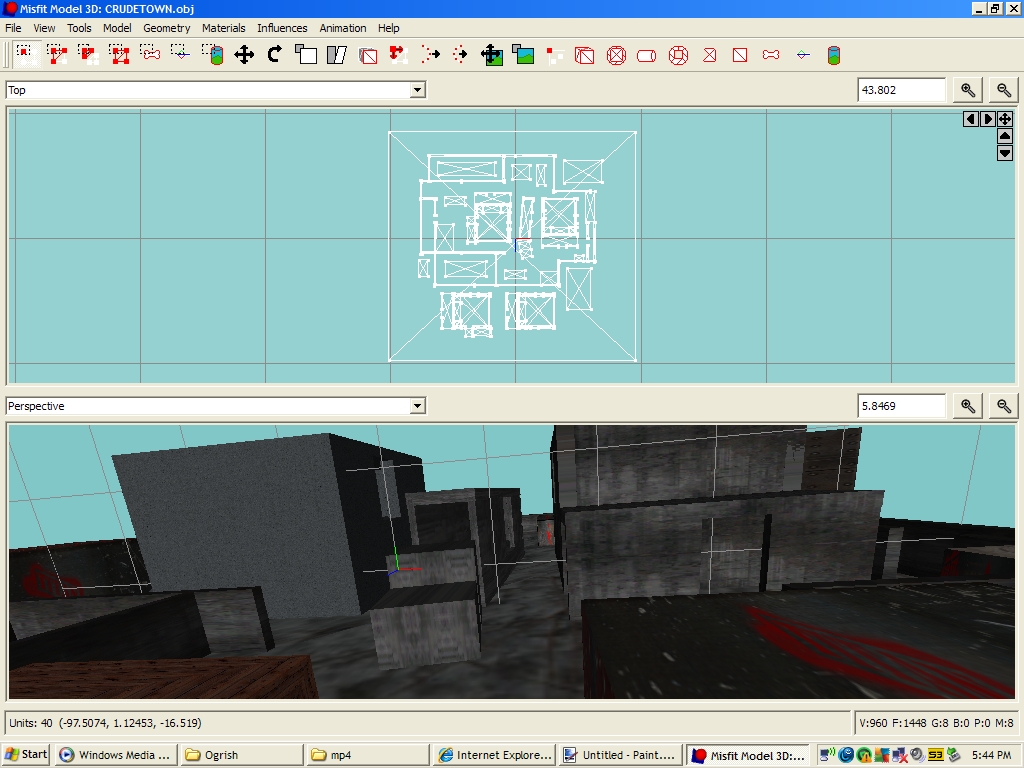Switch to Untitled - Paint in taskbar
The height and width of the screenshot is (768, 1024).
click(618, 755)
